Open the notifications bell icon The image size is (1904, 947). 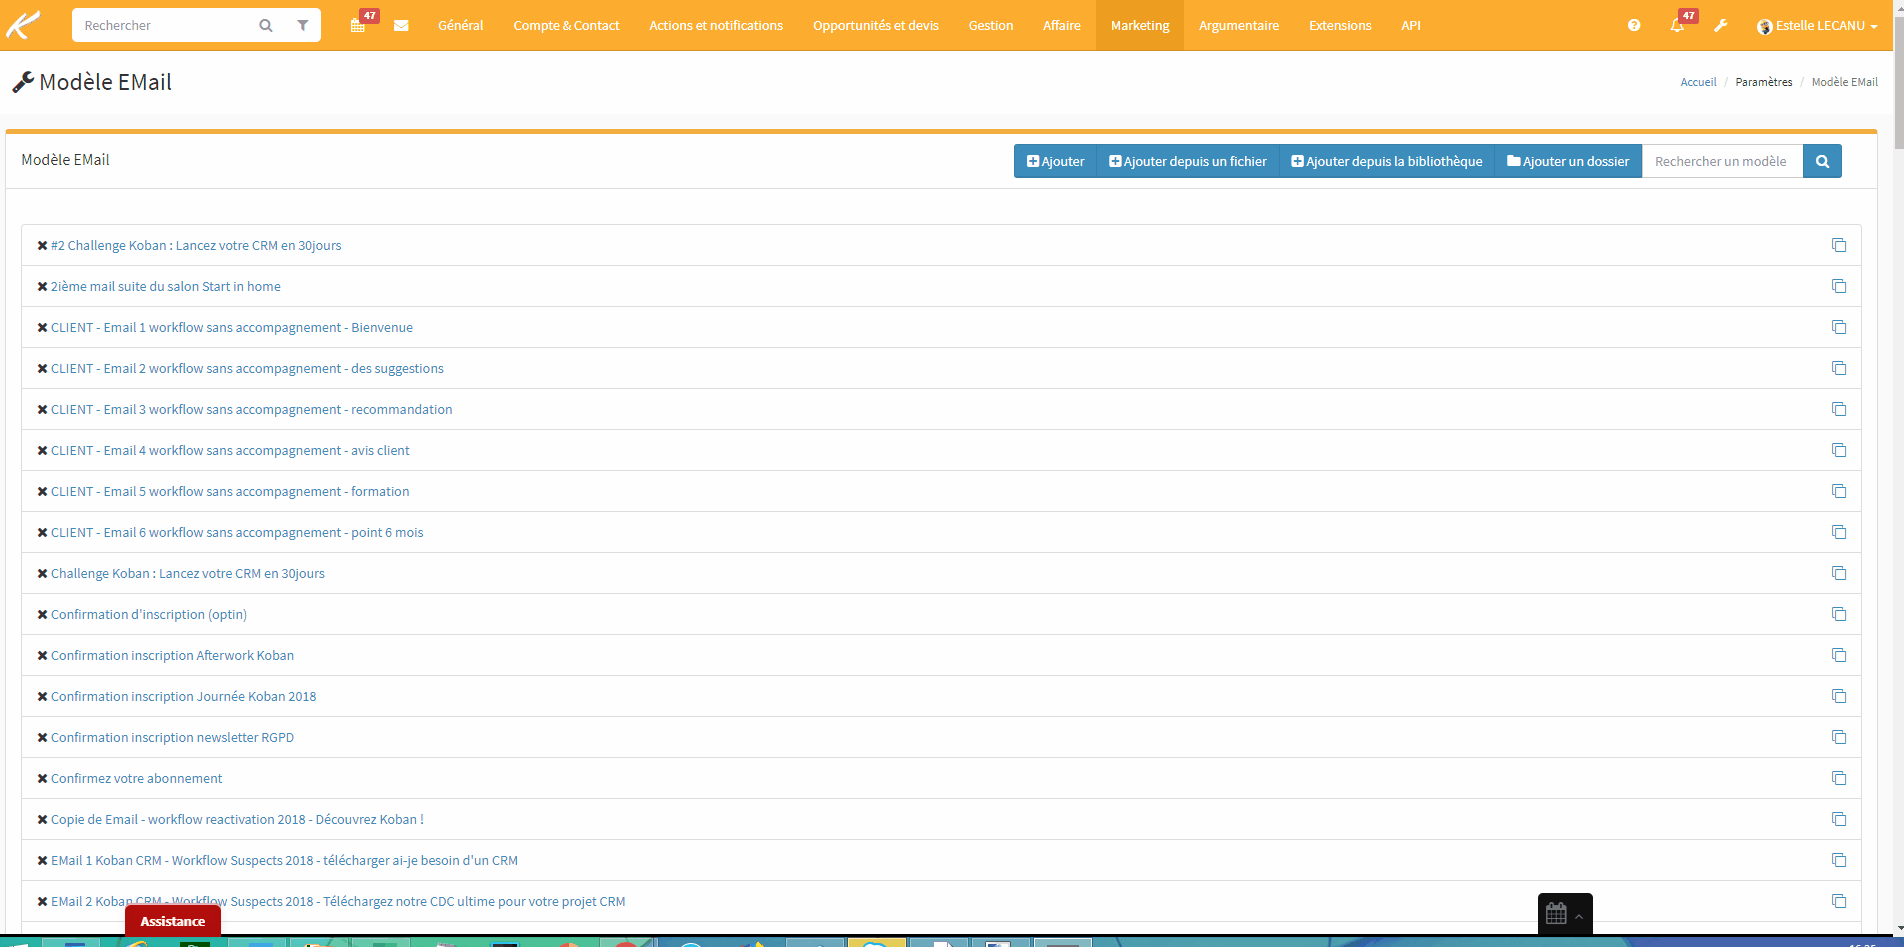[x=1678, y=25]
